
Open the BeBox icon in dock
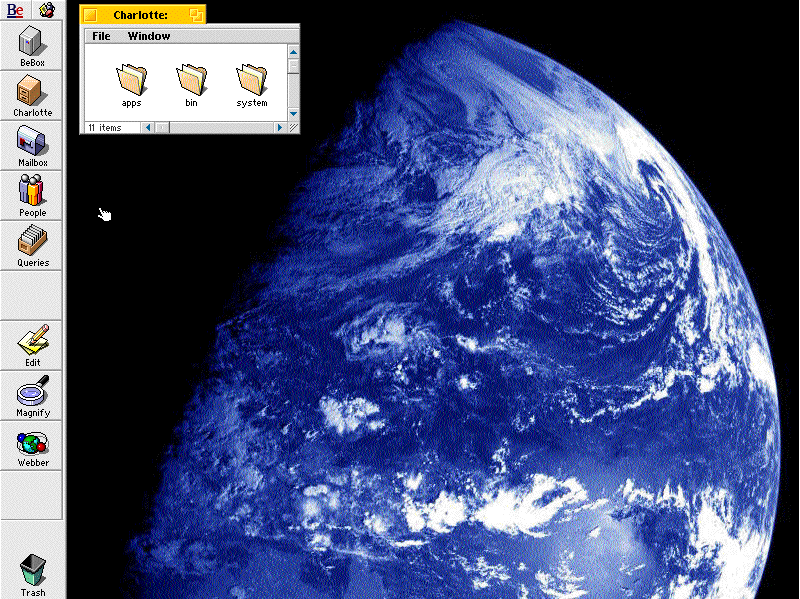pos(32,43)
